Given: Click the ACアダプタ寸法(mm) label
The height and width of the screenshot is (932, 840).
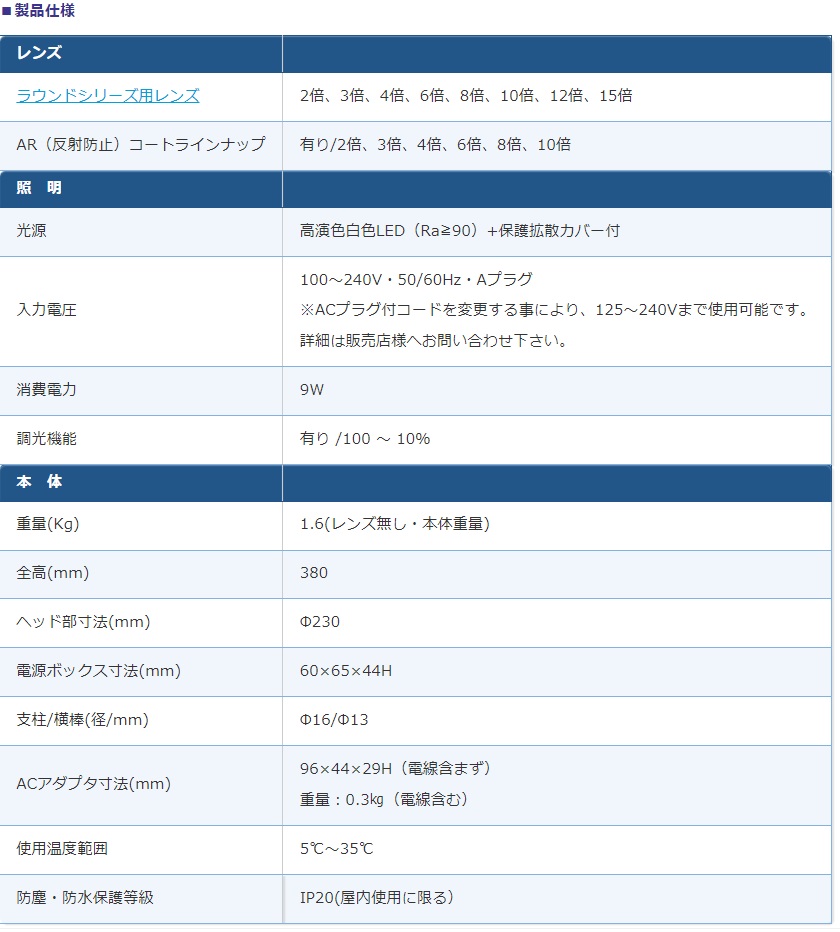Looking at the screenshot, I should [93, 784].
